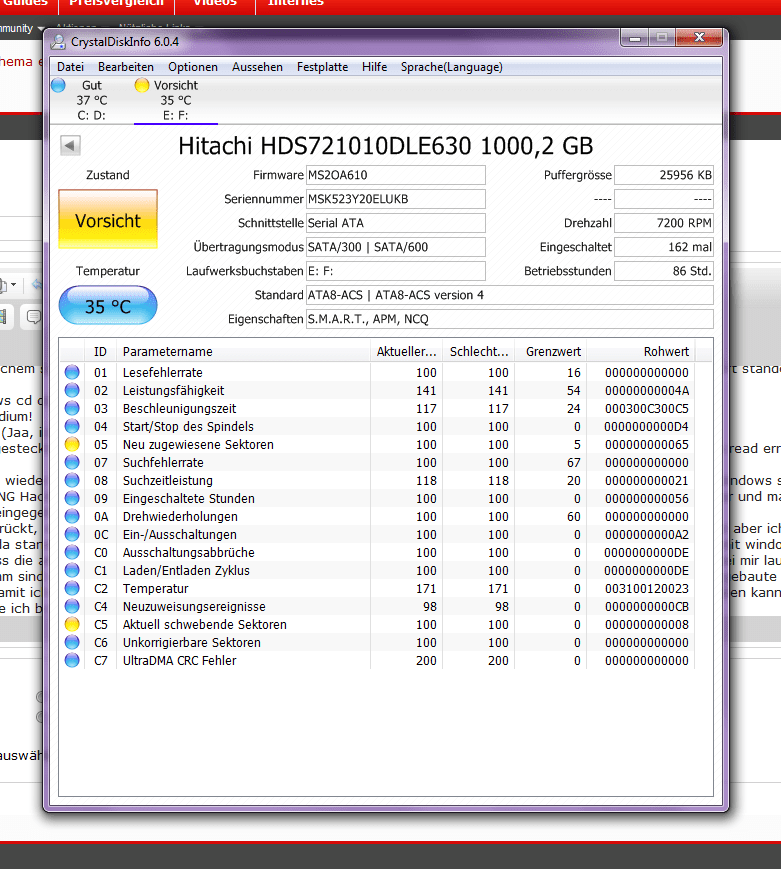
Task: Open the Optionen menu
Action: tap(193, 67)
